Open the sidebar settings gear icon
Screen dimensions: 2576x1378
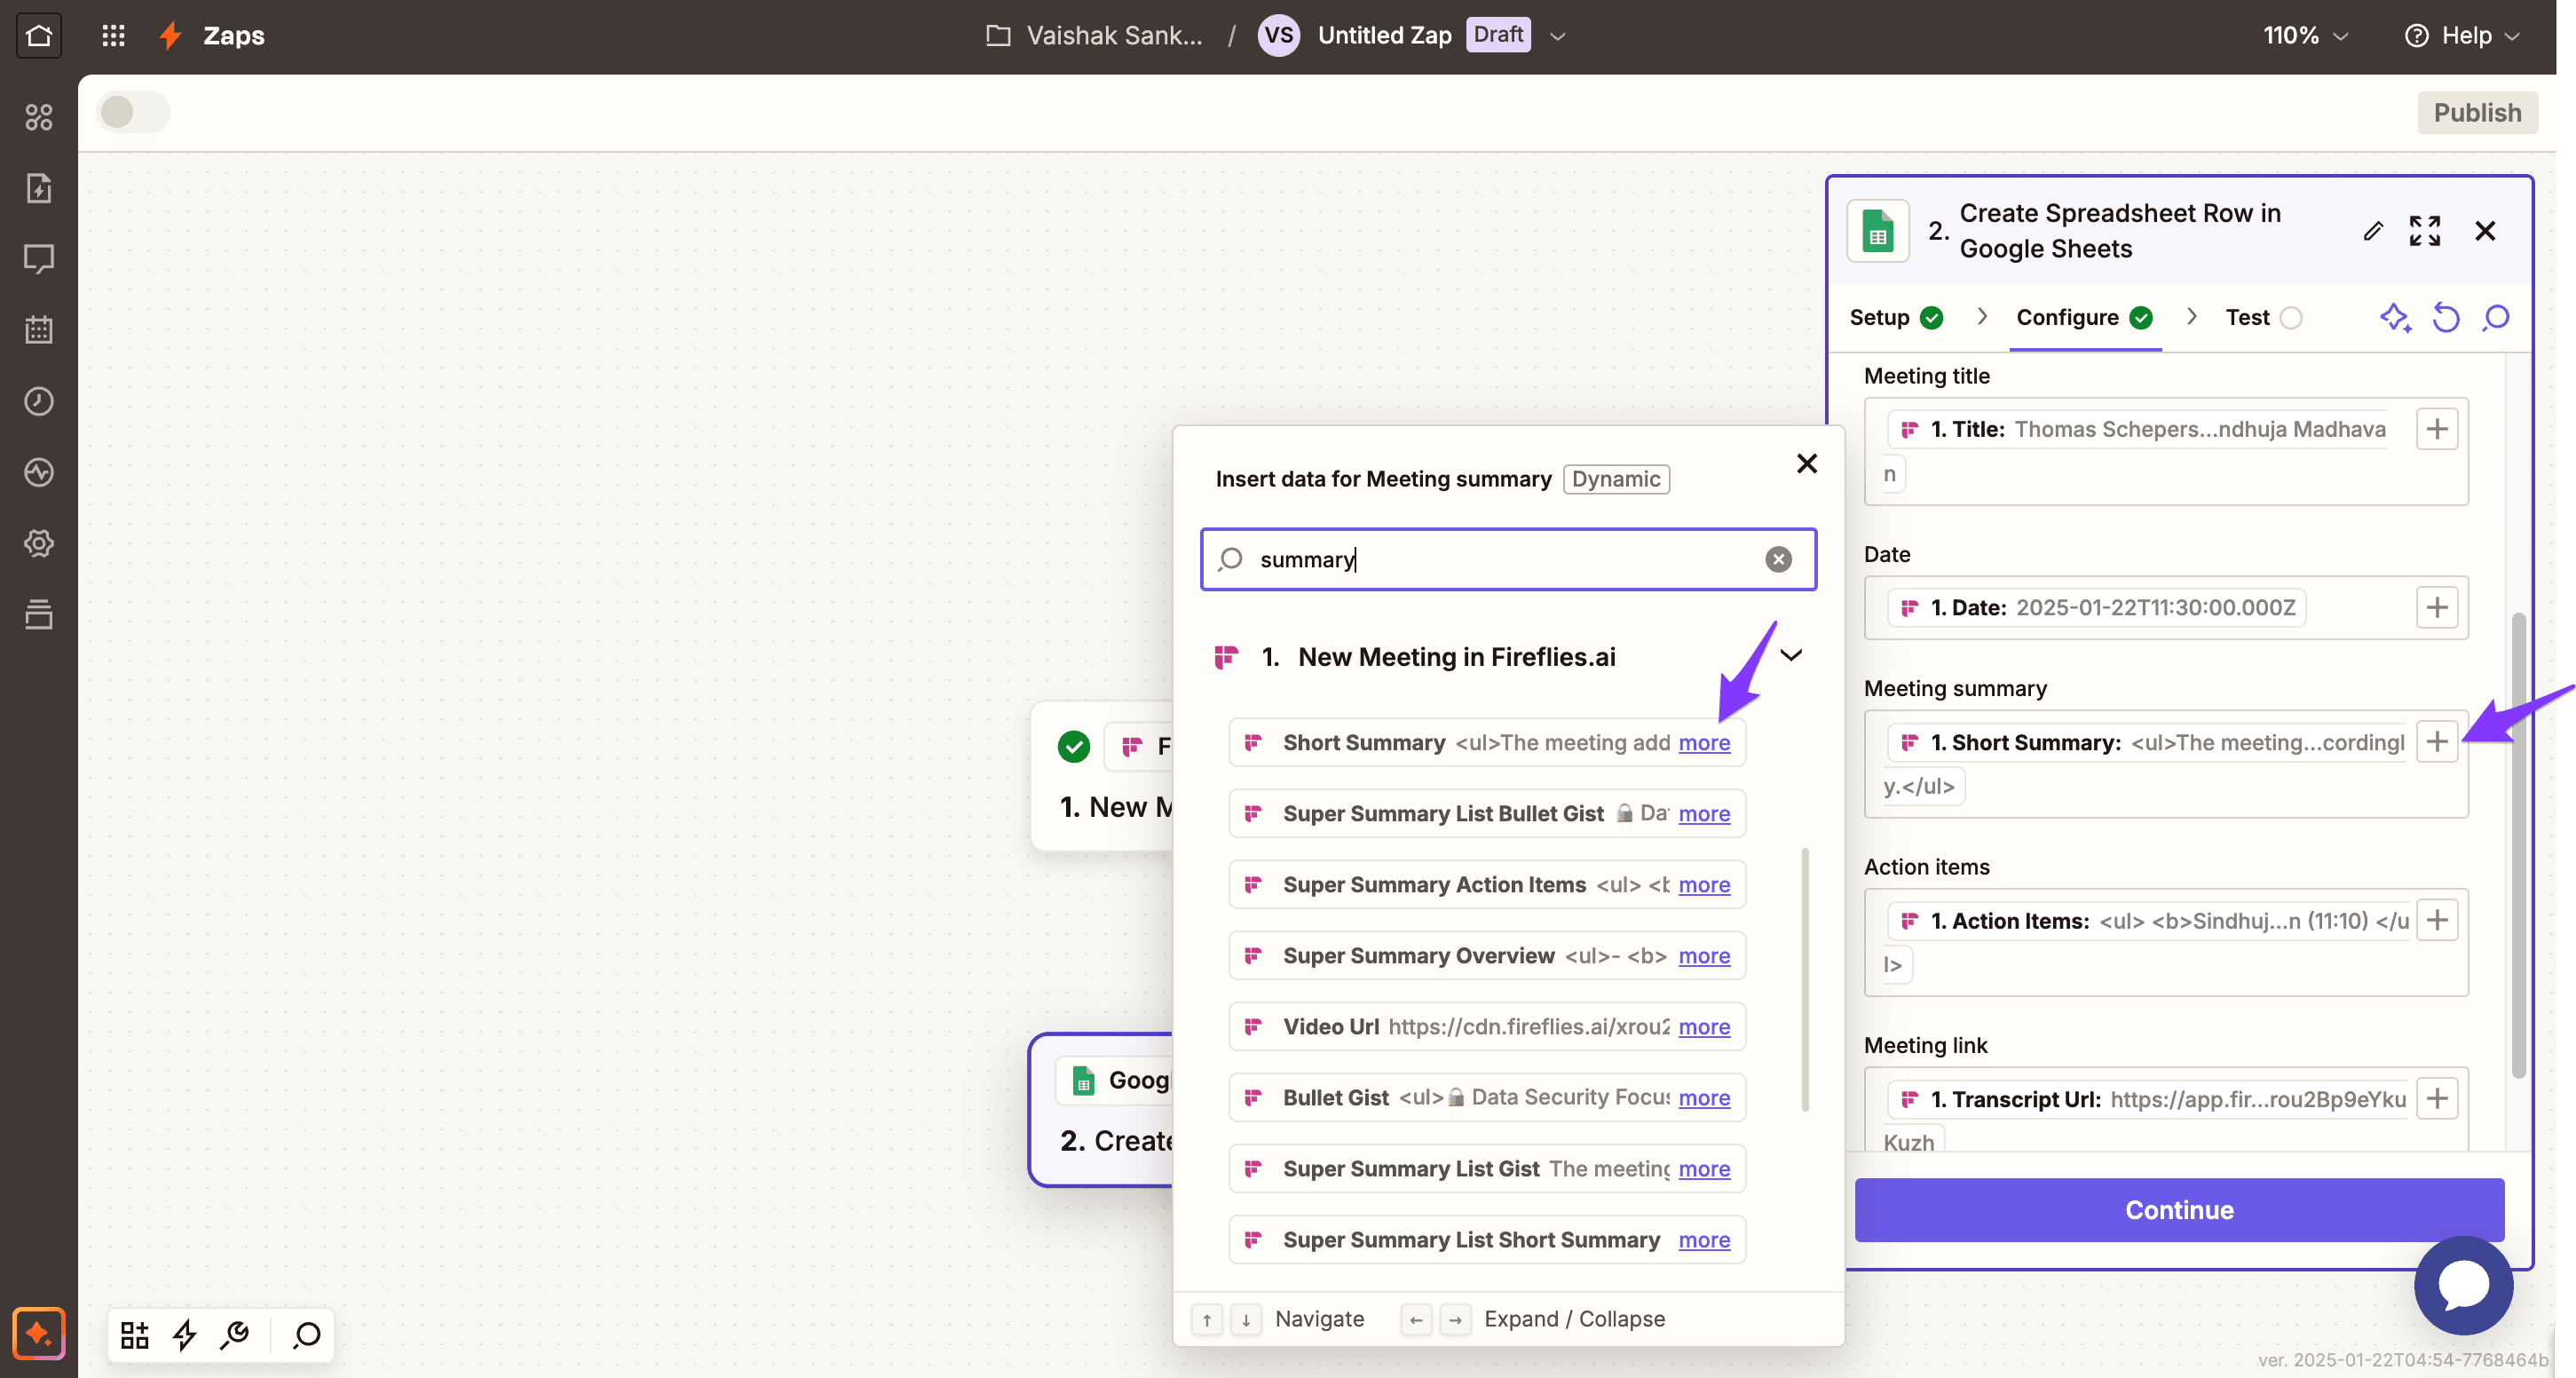[39, 543]
